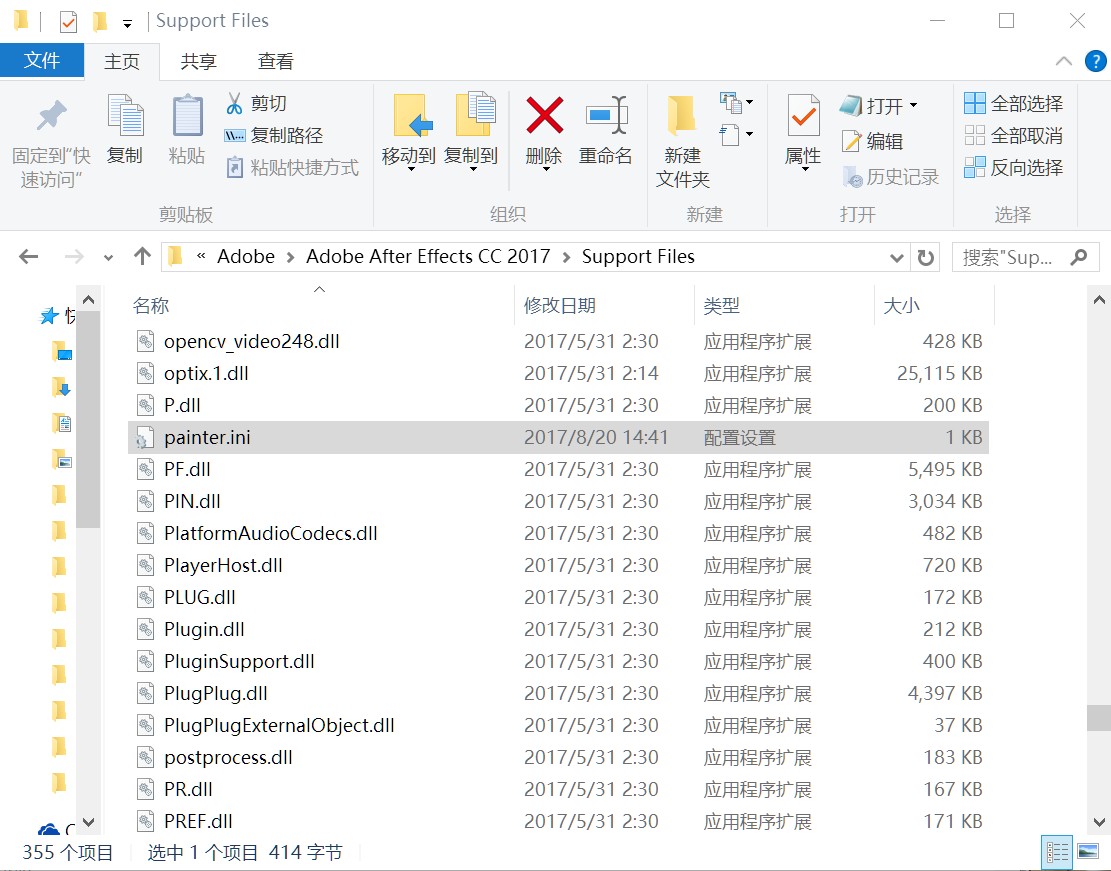Switch to large thumbnails view icon

click(x=1088, y=853)
